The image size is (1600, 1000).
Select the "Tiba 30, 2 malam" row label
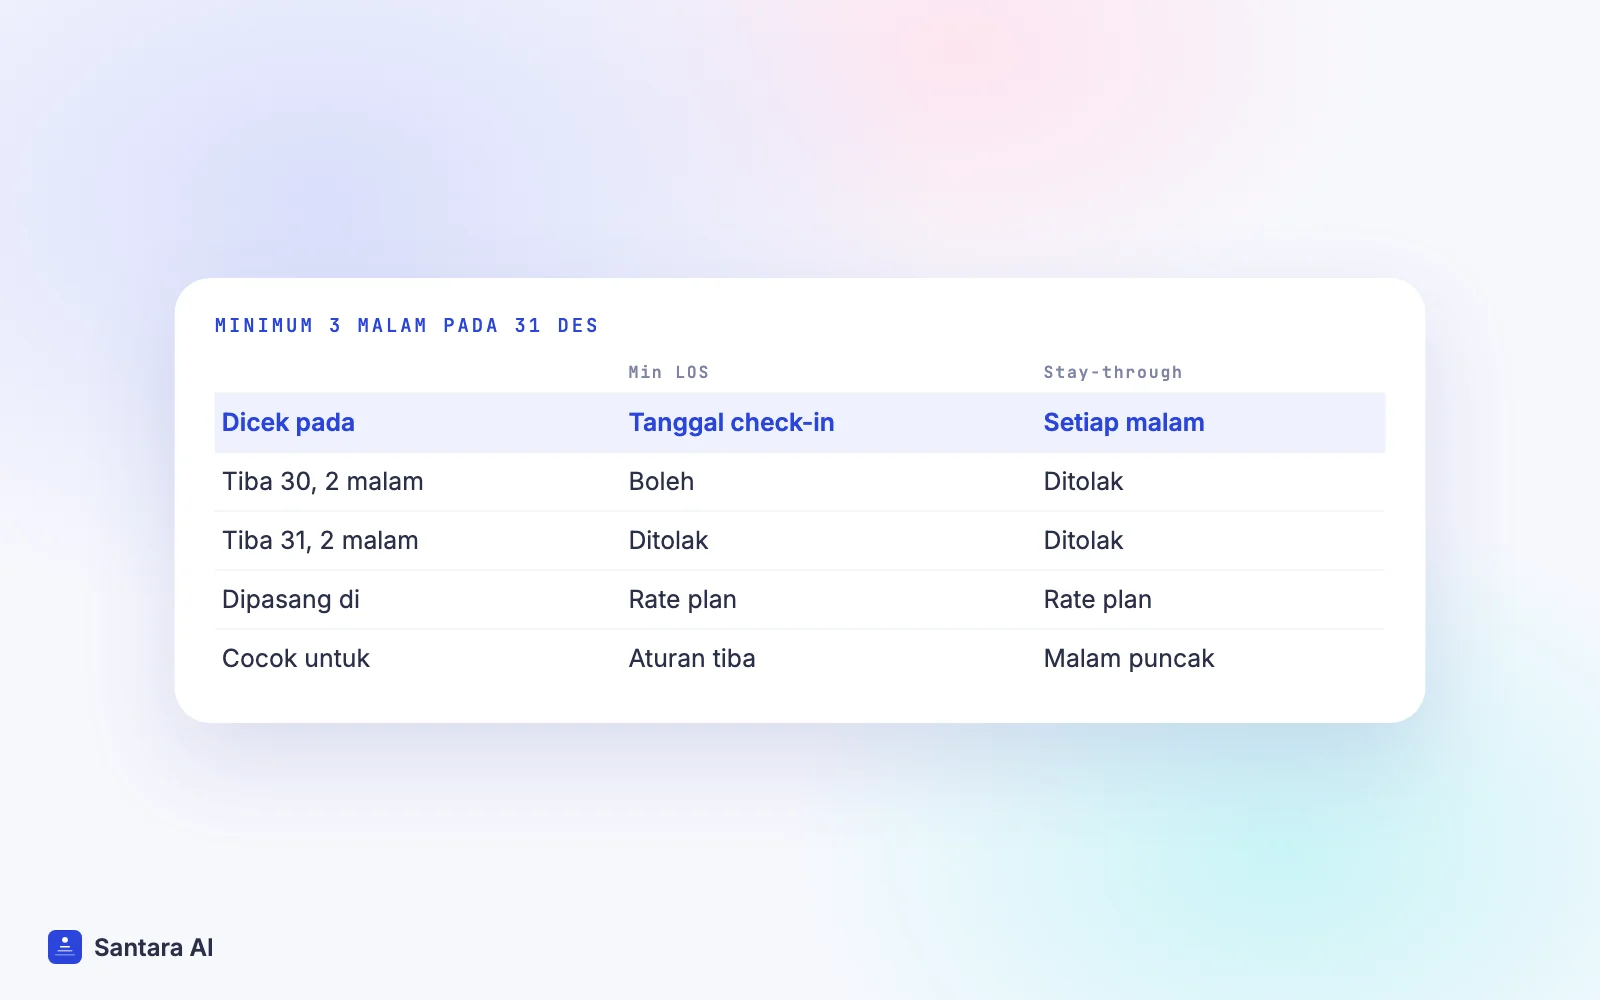point(323,482)
